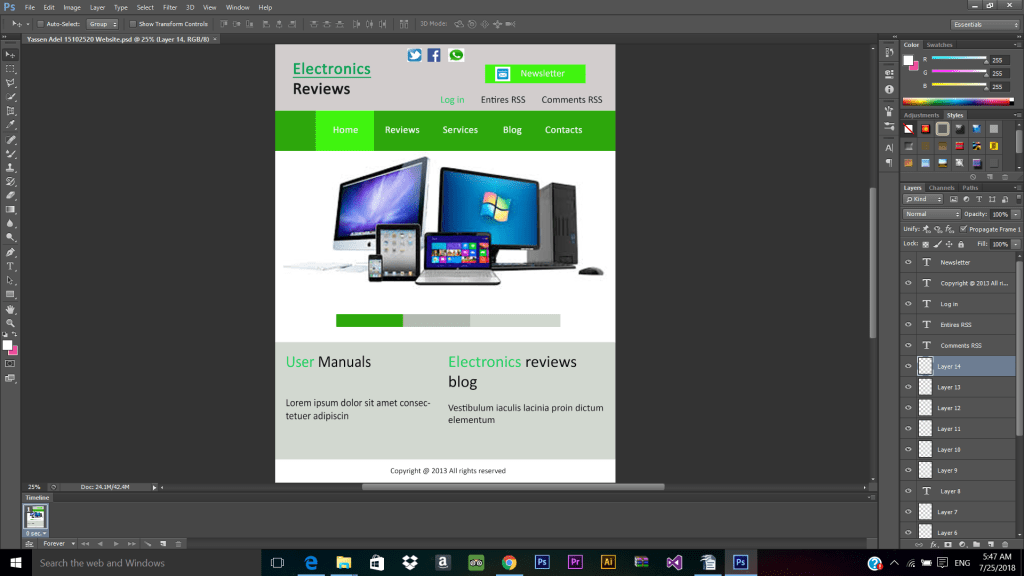Click the Paragraph panel icon
This screenshot has width=1024, height=576.
(889, 162)
